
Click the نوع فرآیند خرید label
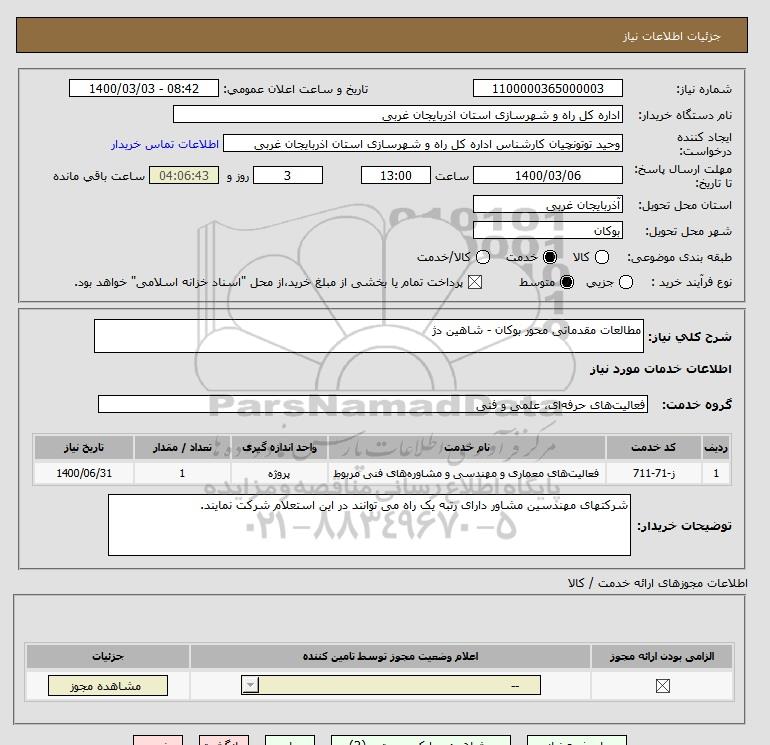point(691,282)
